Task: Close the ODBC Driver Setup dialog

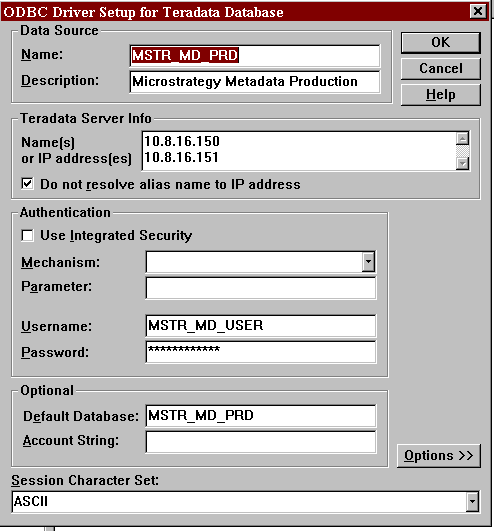Action: (x=478, y=12)
